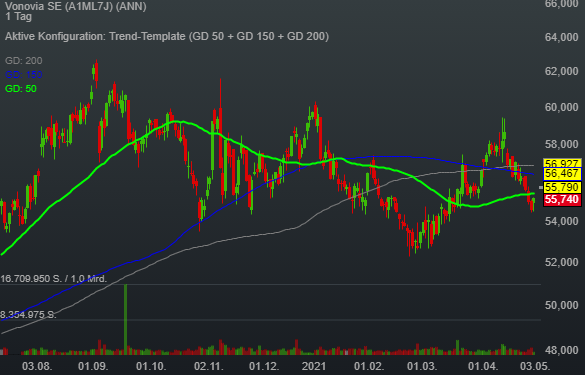Click the 56,467 blue-bordered price label
This screenshot has height=375, width=585.
point(562,174)
